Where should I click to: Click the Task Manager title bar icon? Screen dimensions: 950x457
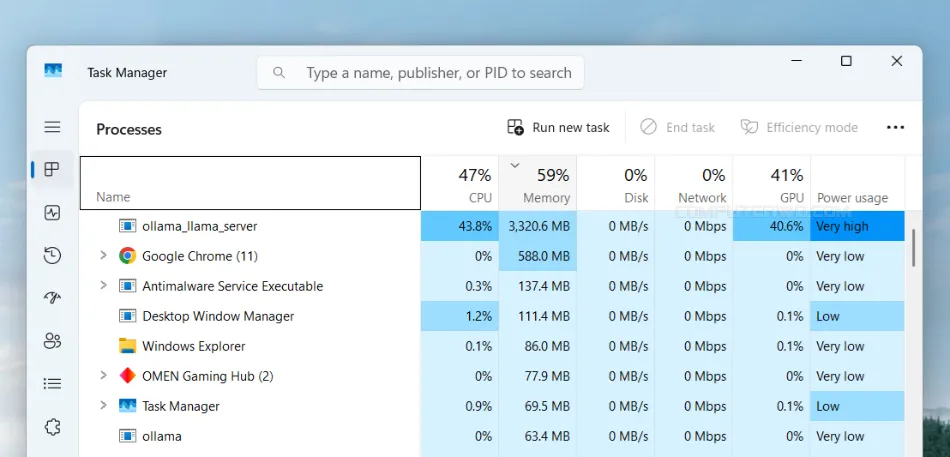53,71
